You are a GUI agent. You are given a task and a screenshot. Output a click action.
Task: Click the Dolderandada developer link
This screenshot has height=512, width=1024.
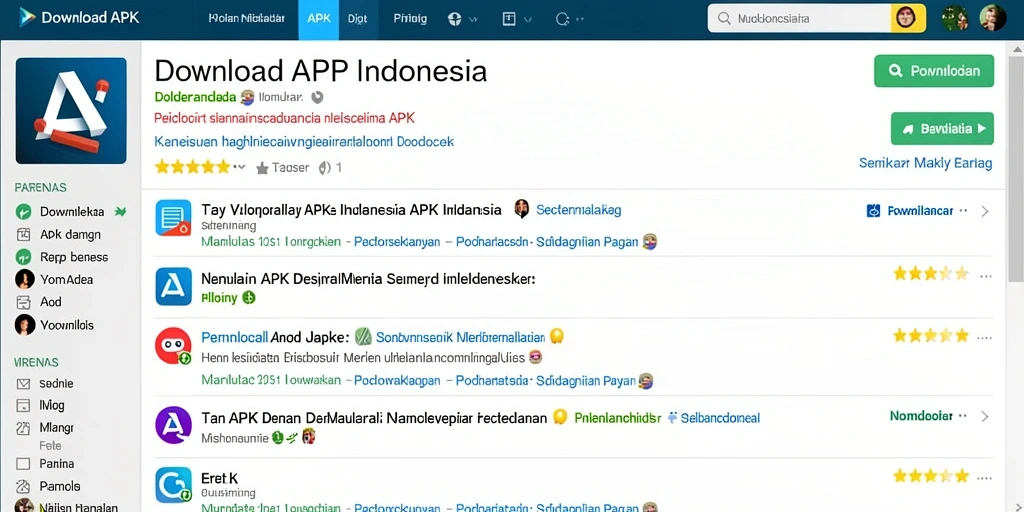195,97
